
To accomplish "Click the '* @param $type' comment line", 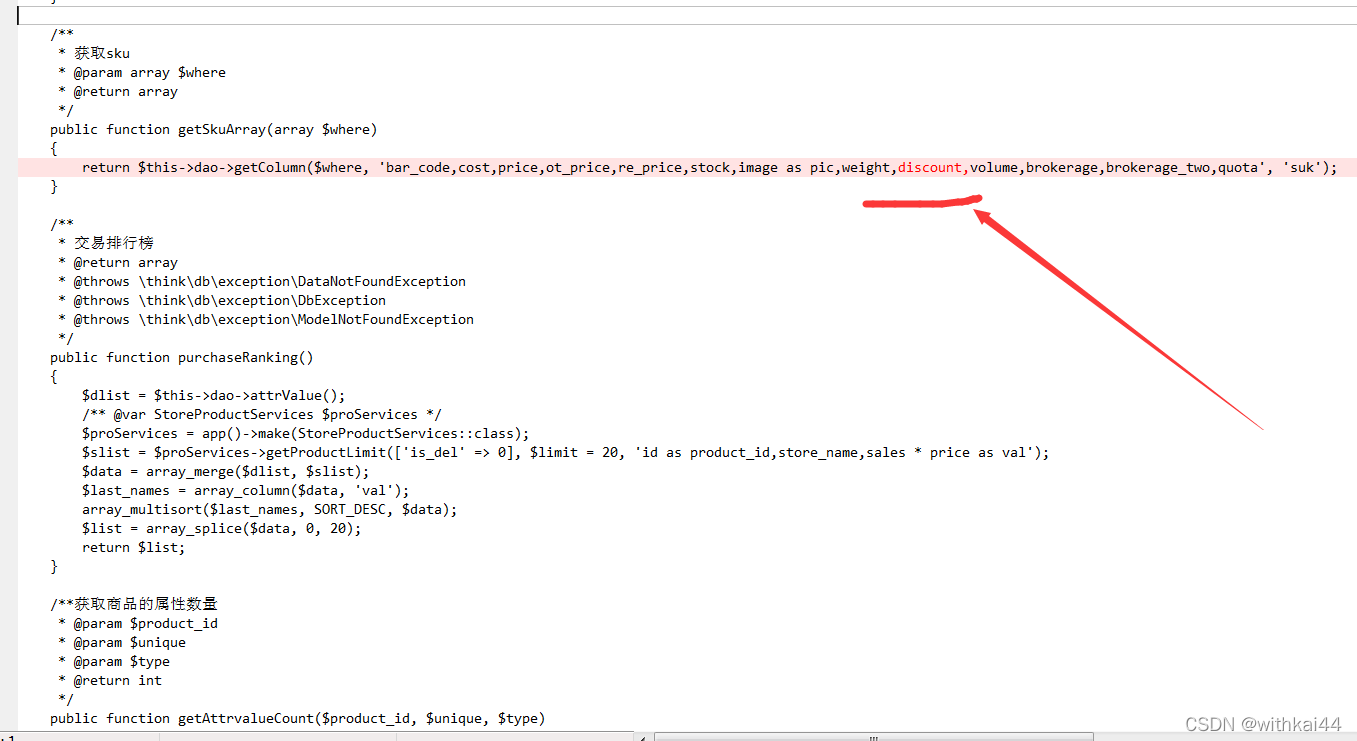I will (114, 661).
